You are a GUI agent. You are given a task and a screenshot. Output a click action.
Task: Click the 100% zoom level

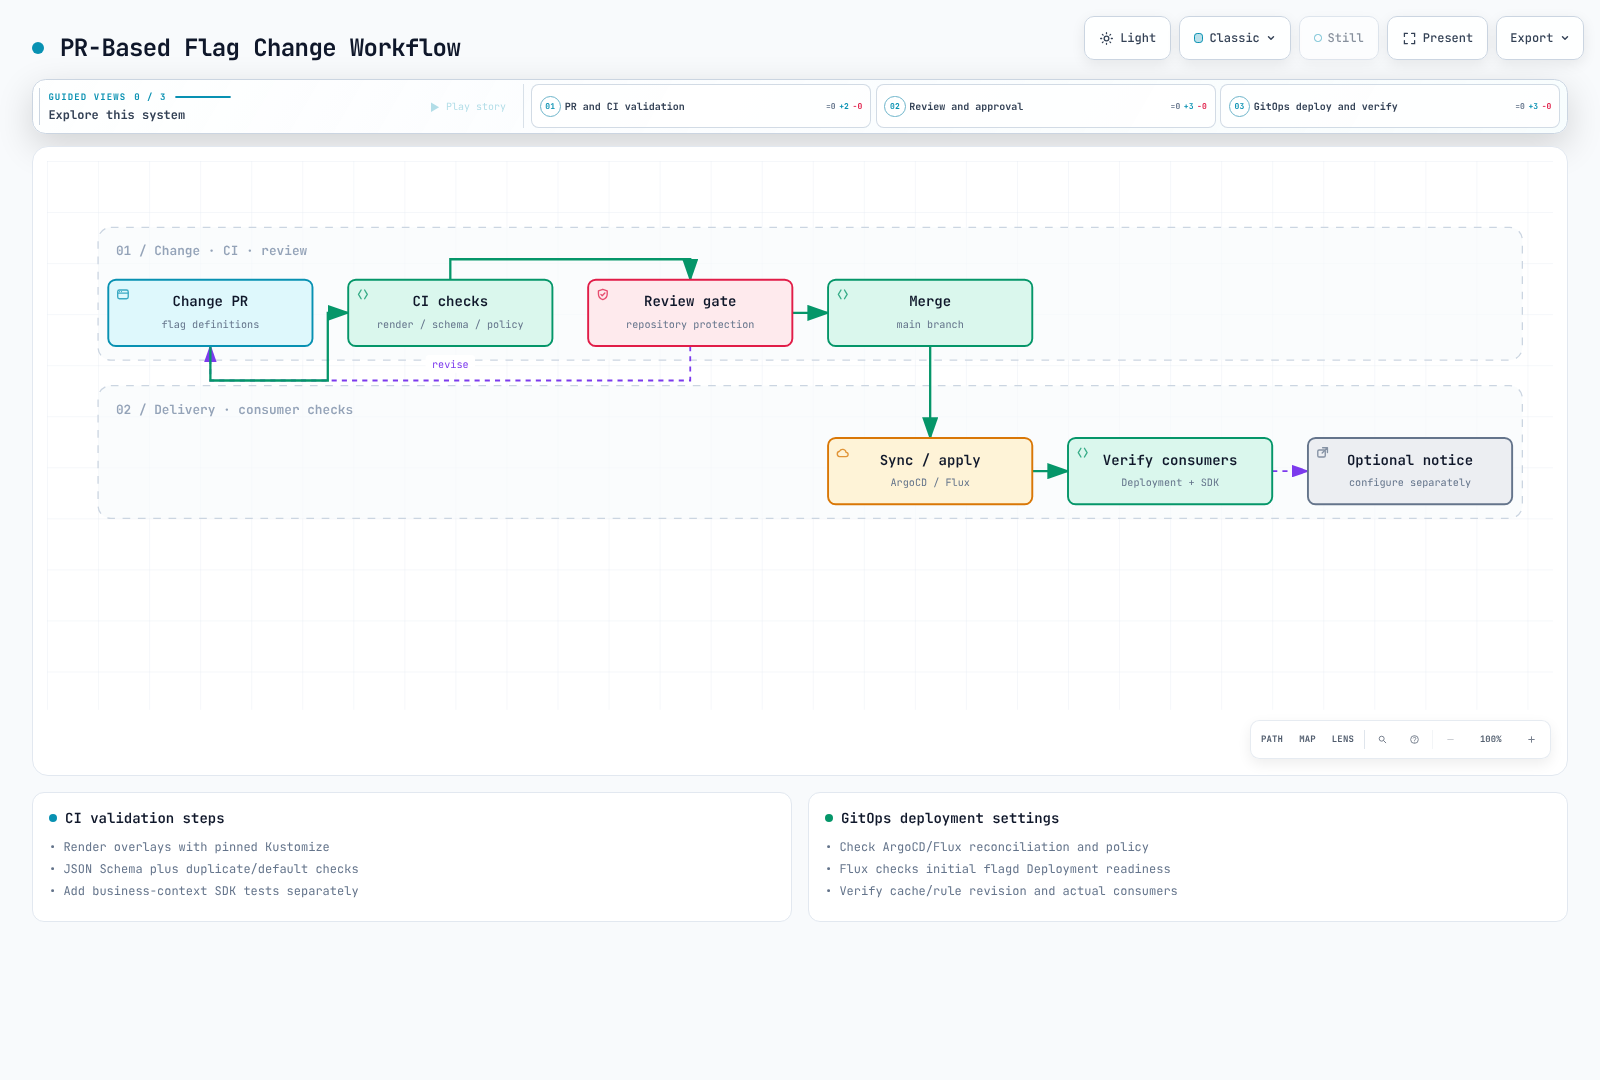[x=1491, y=739]
